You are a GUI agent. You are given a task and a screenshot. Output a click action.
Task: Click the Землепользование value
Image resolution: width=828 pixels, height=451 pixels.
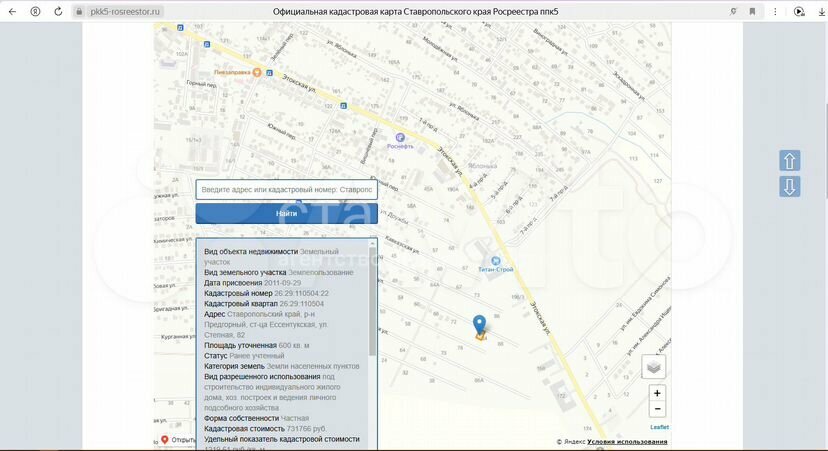click(x=321, y=273)
